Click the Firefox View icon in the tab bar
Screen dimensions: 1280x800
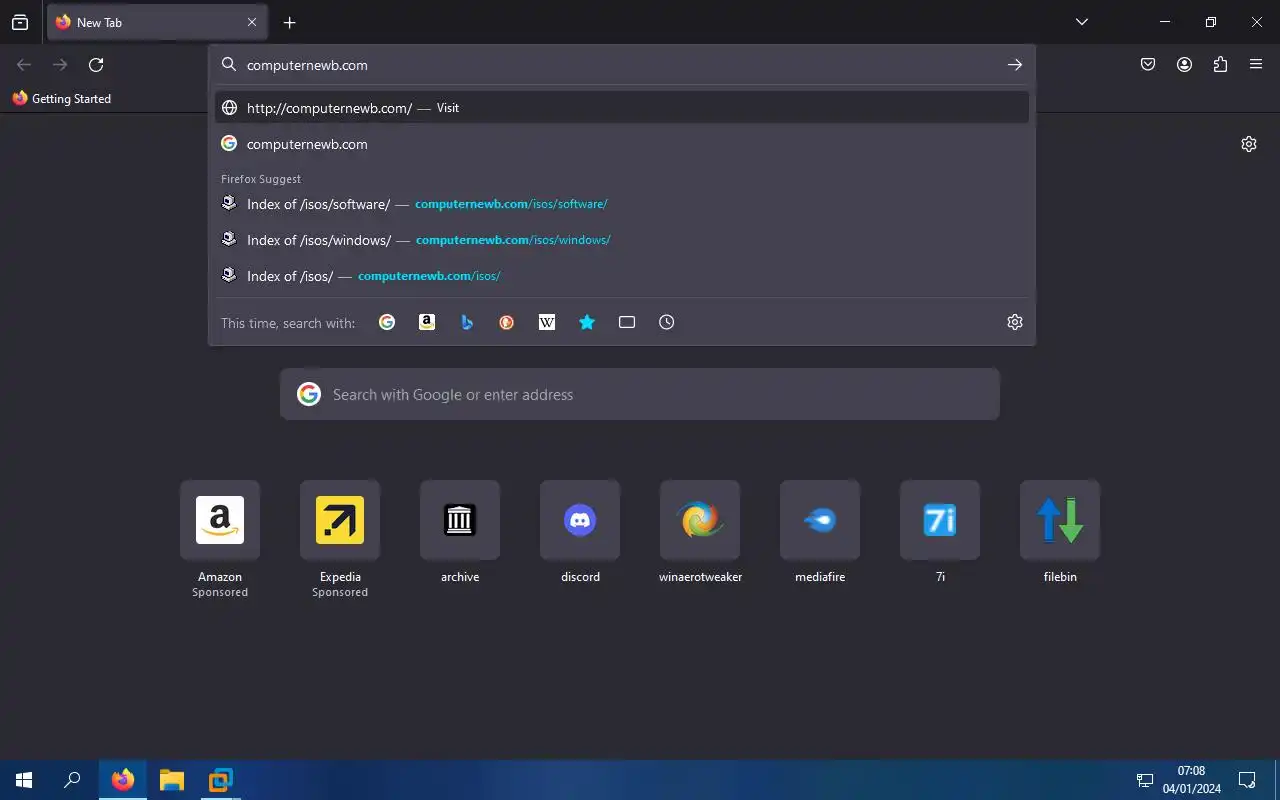point(20,22)
